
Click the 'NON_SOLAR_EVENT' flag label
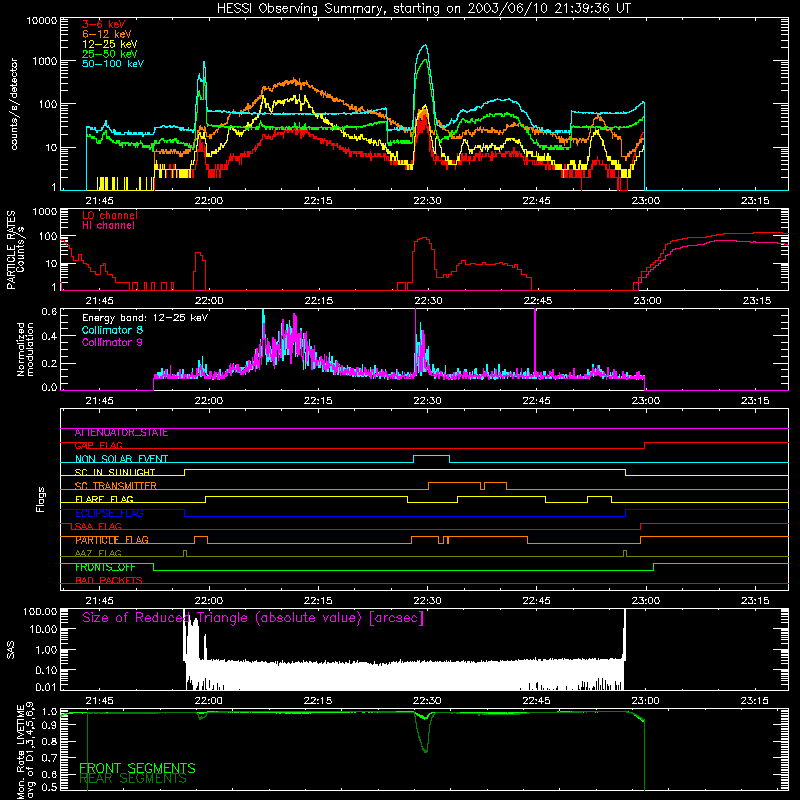[x=121, y=459]
